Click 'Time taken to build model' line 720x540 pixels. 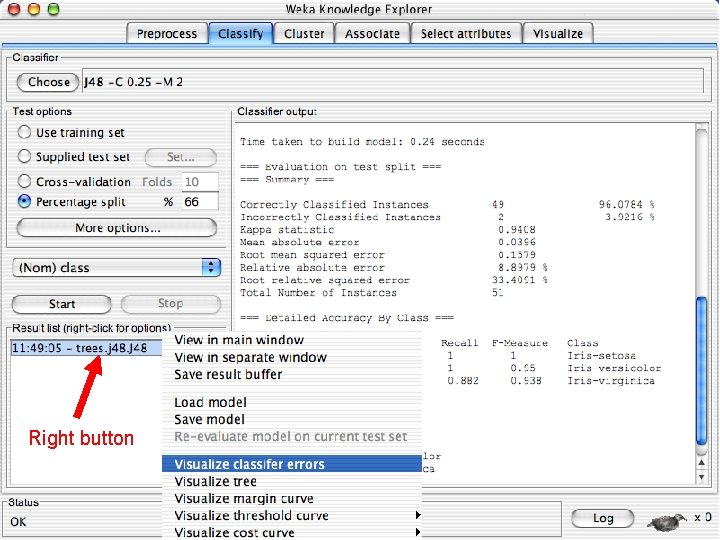(362, 141)
